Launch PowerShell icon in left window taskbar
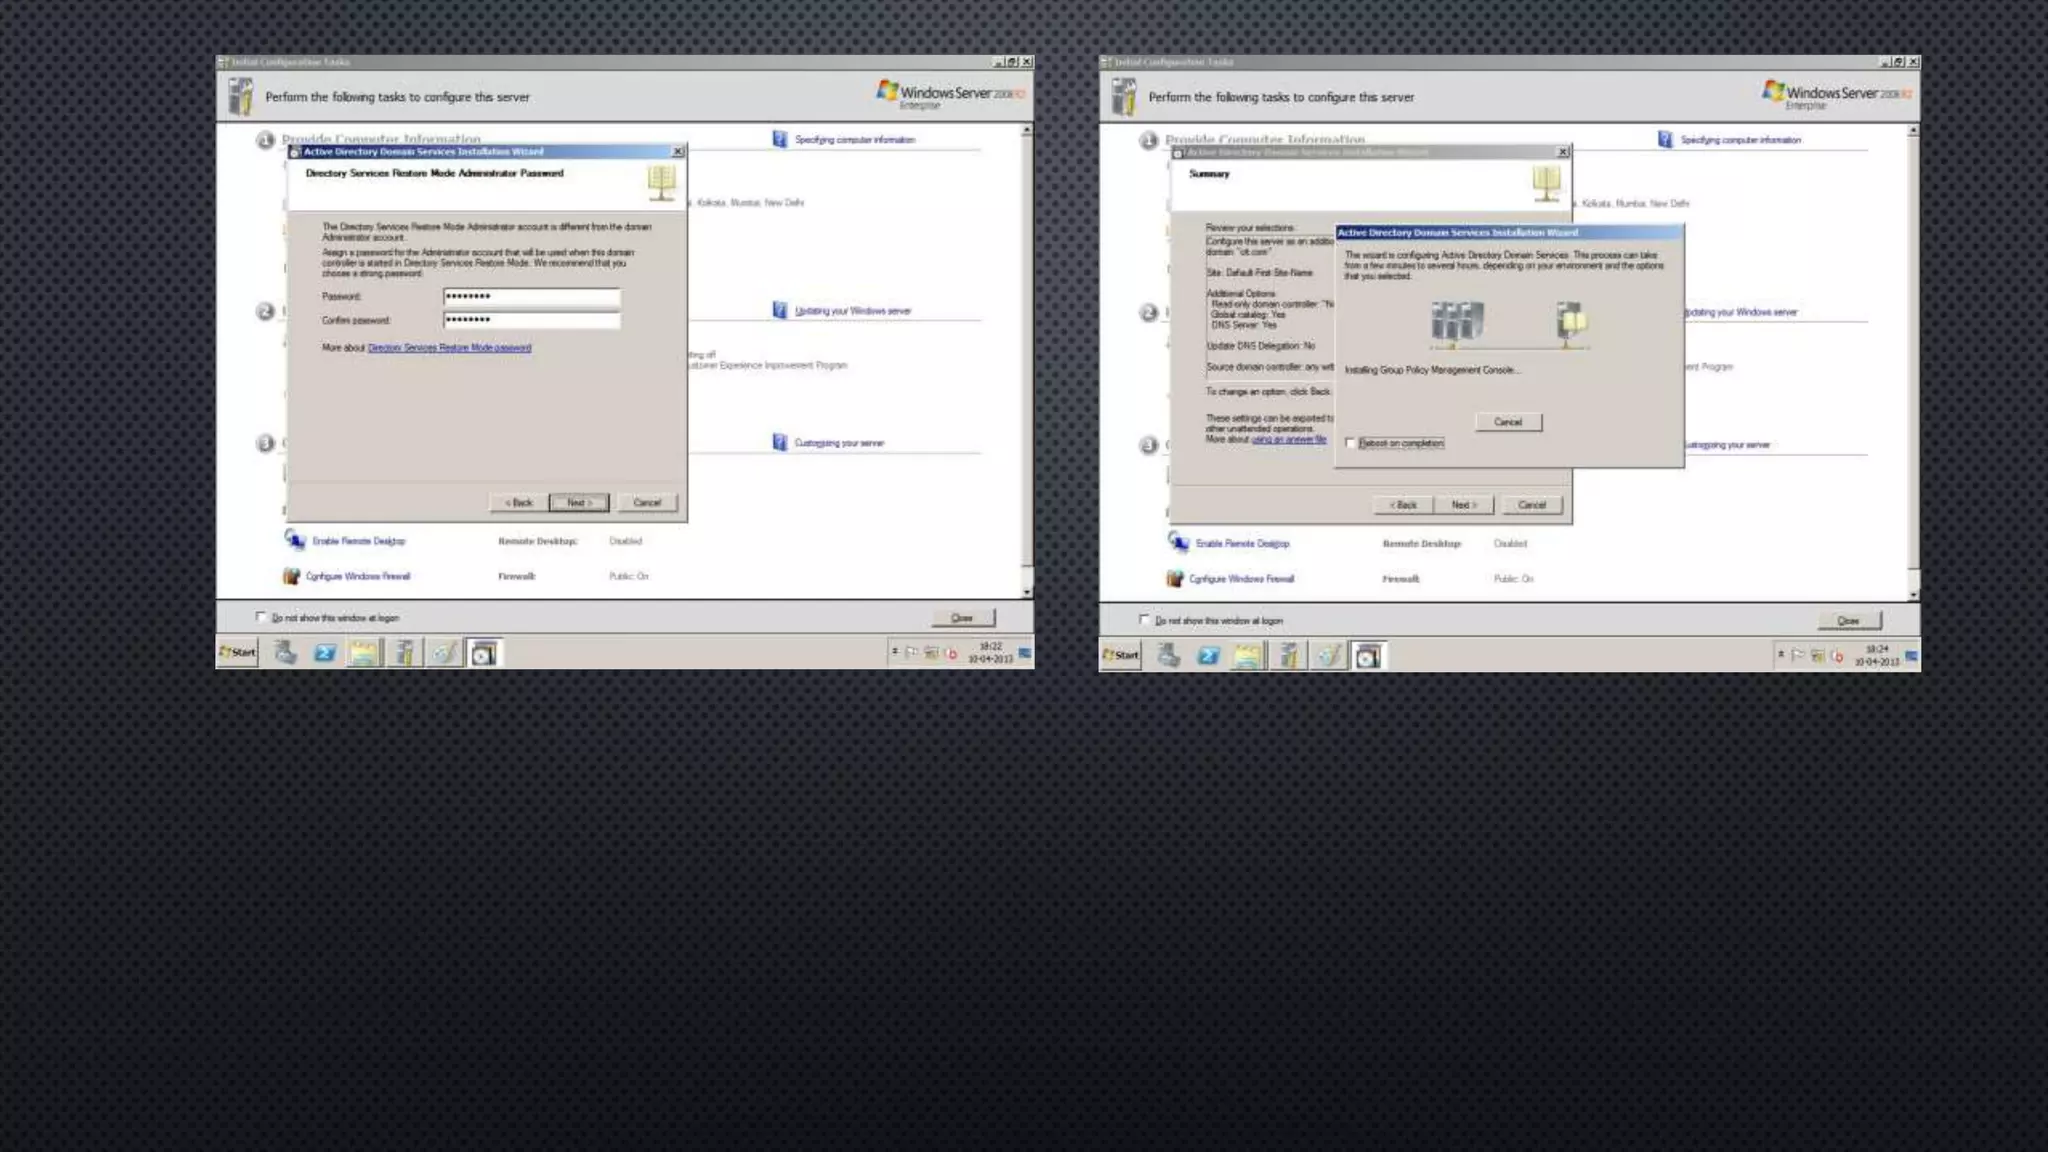 [x=324, y=653]
